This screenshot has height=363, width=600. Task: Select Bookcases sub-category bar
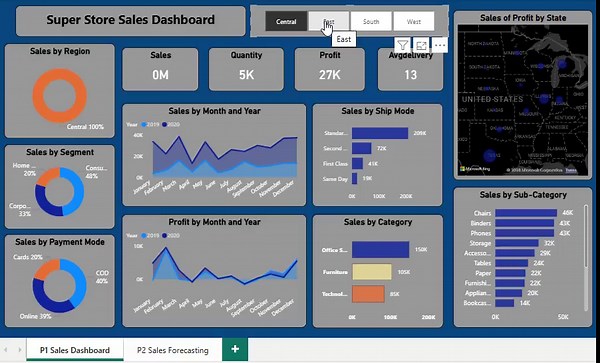coord(504,303)
